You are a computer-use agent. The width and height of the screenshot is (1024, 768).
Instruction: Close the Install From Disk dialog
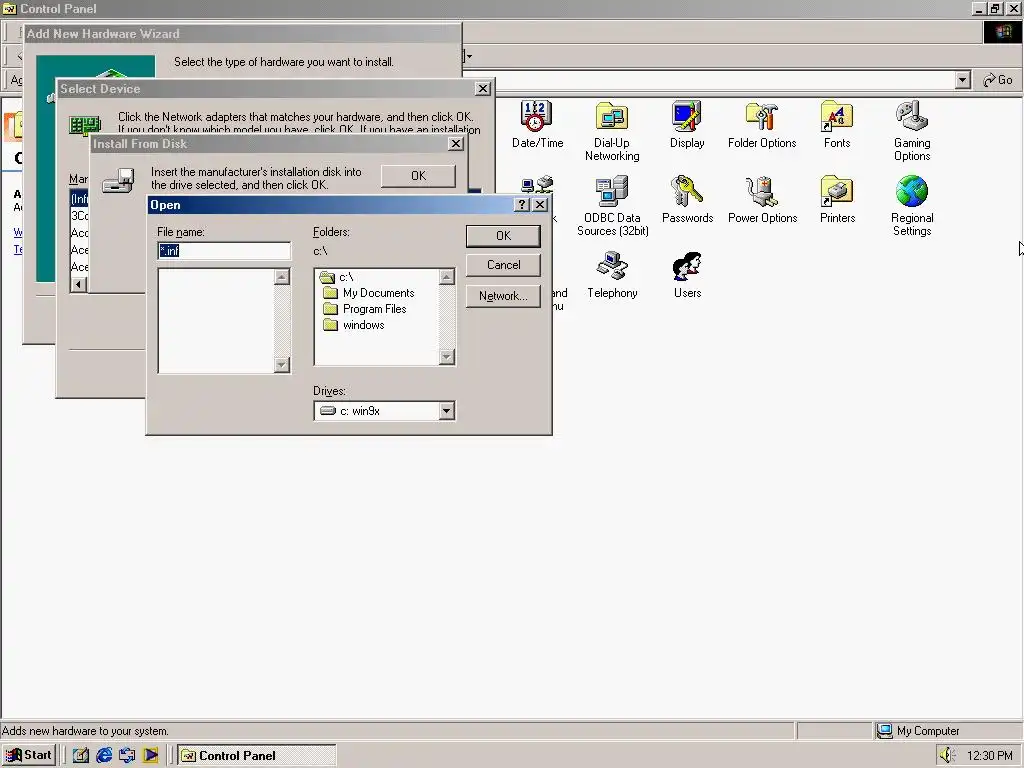[456, 144]
